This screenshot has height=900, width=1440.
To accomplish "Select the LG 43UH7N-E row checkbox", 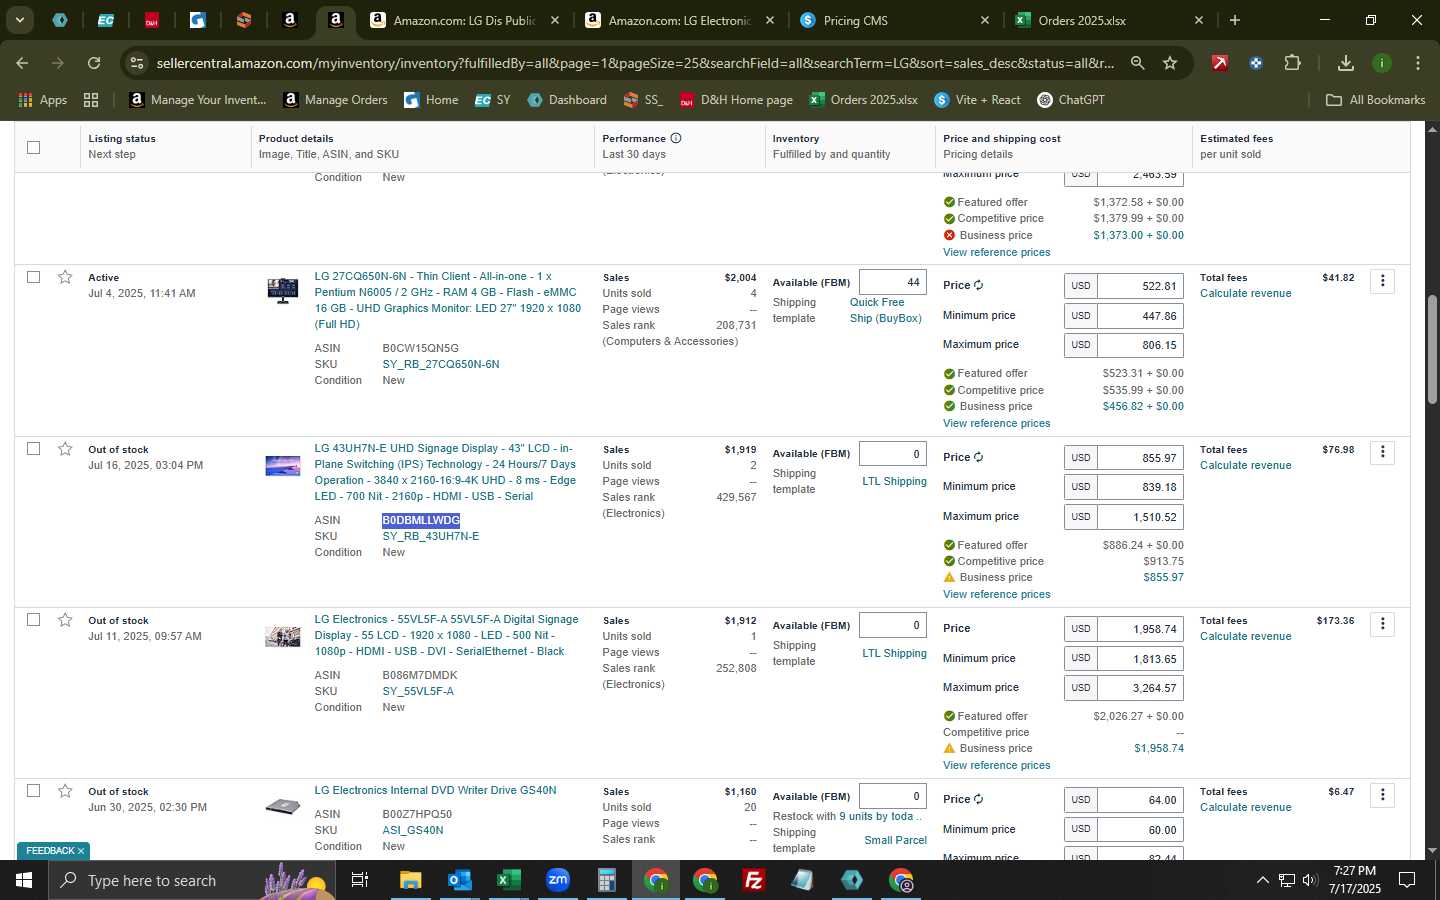I will [x=33, y=449].
